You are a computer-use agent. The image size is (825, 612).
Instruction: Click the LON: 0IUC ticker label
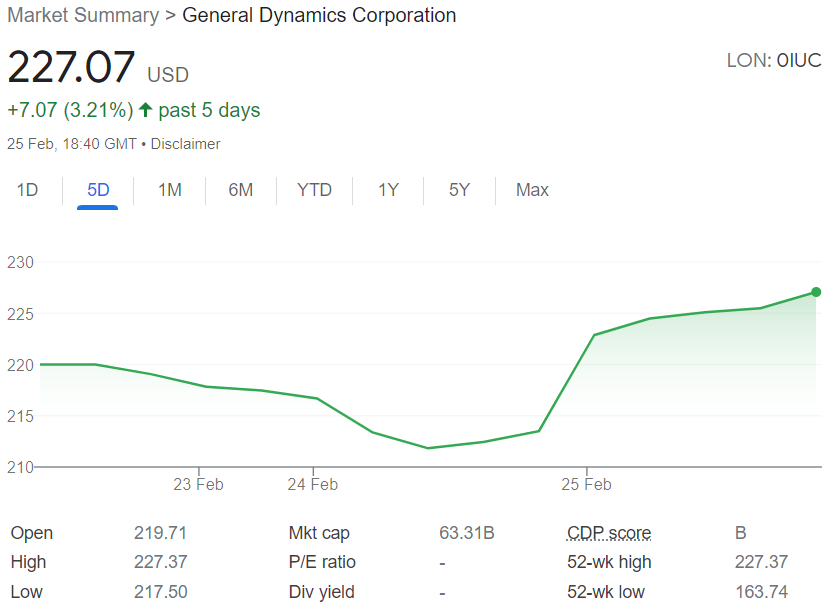pyautogui.click(x=774, y=61)
